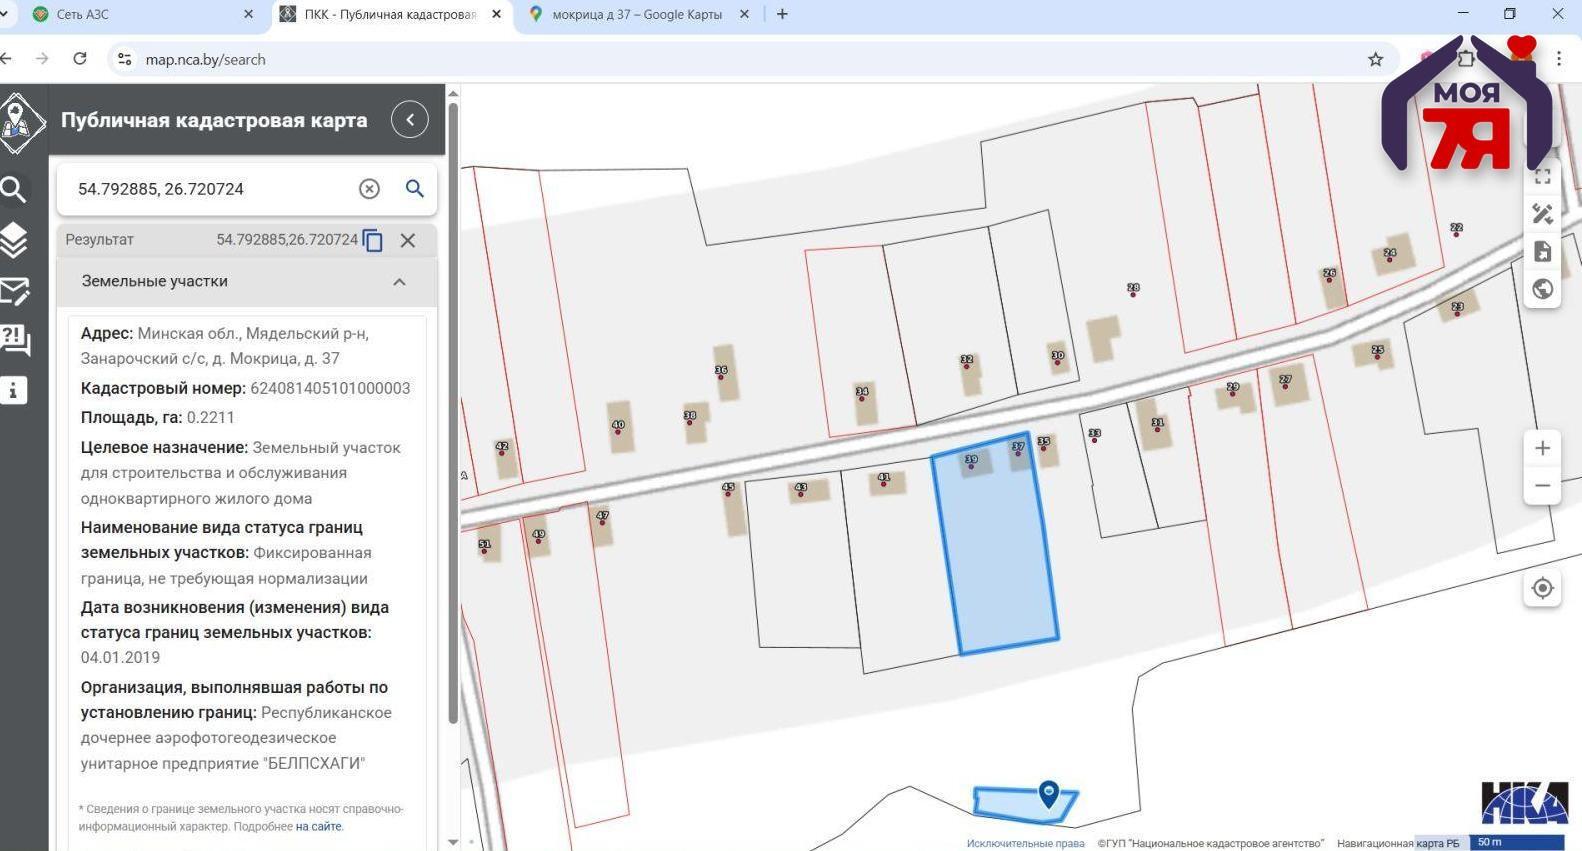
Task: Zoom in on the map with plus button
Action: click(x=1542, y=448)
